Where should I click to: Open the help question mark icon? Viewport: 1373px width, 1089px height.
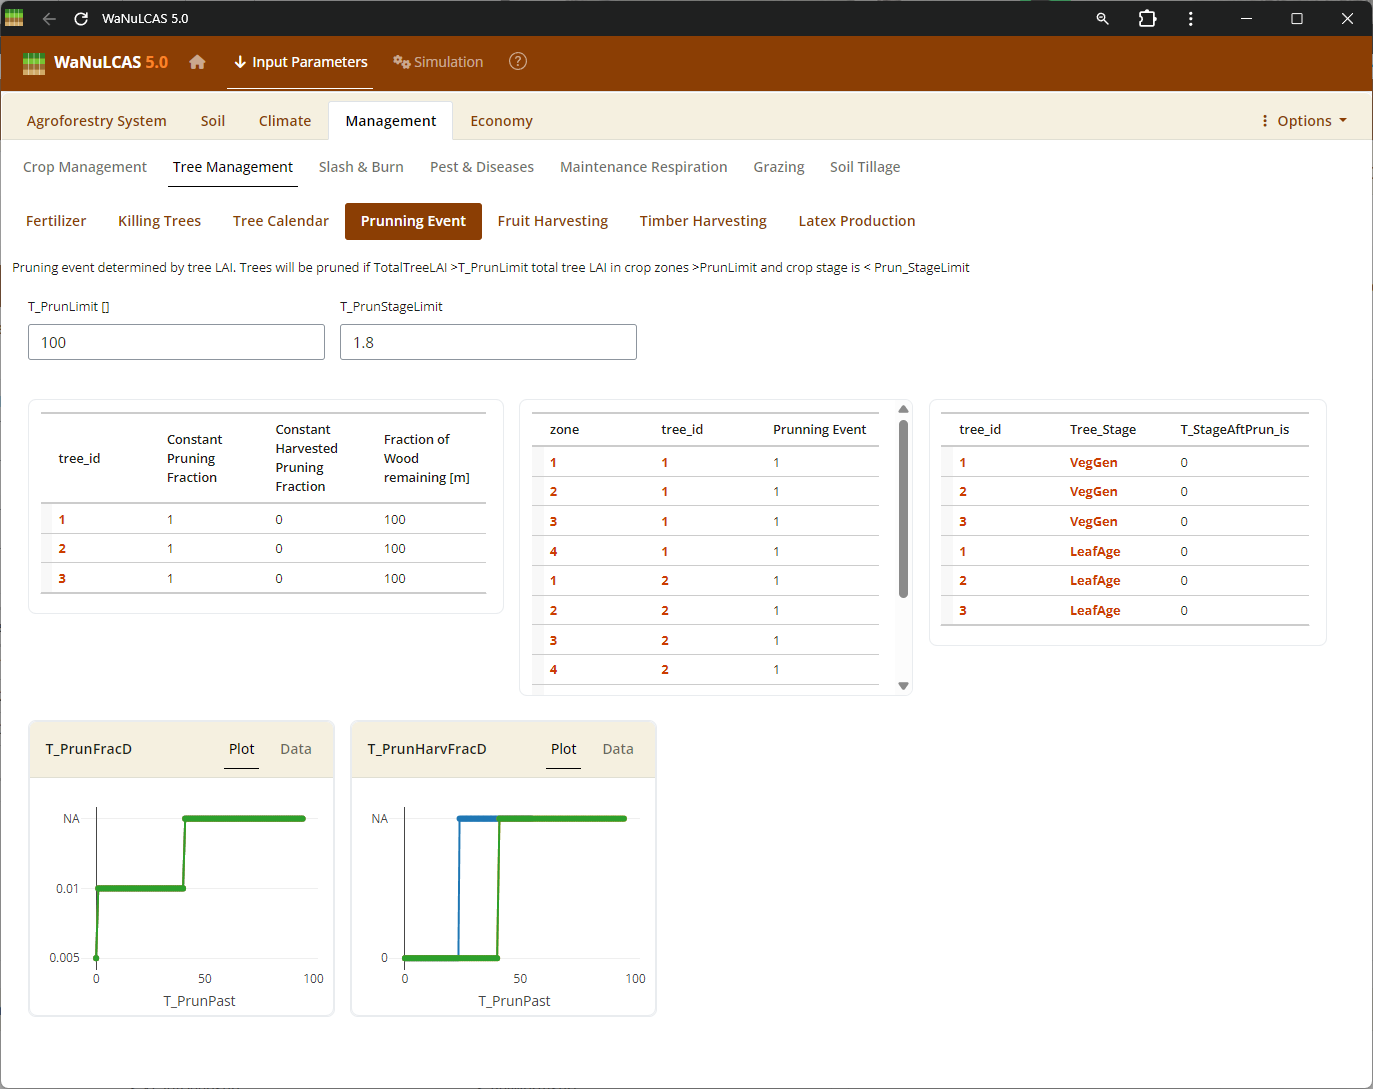517,62
